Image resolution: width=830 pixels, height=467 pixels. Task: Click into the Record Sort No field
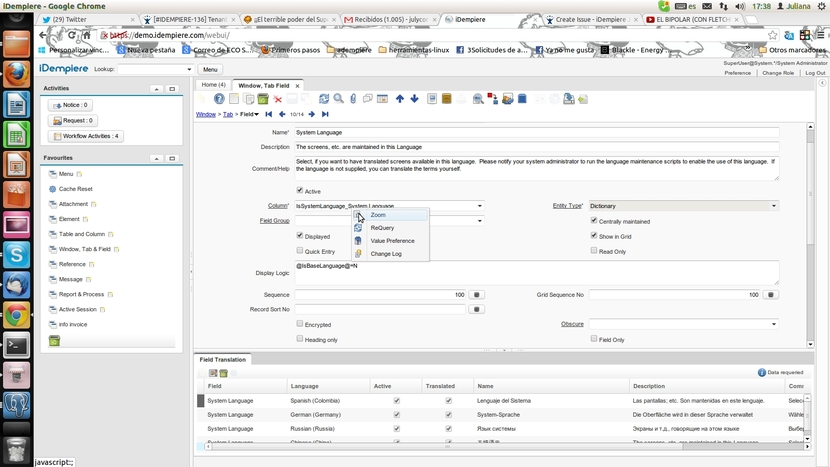(x=380, y=310)
